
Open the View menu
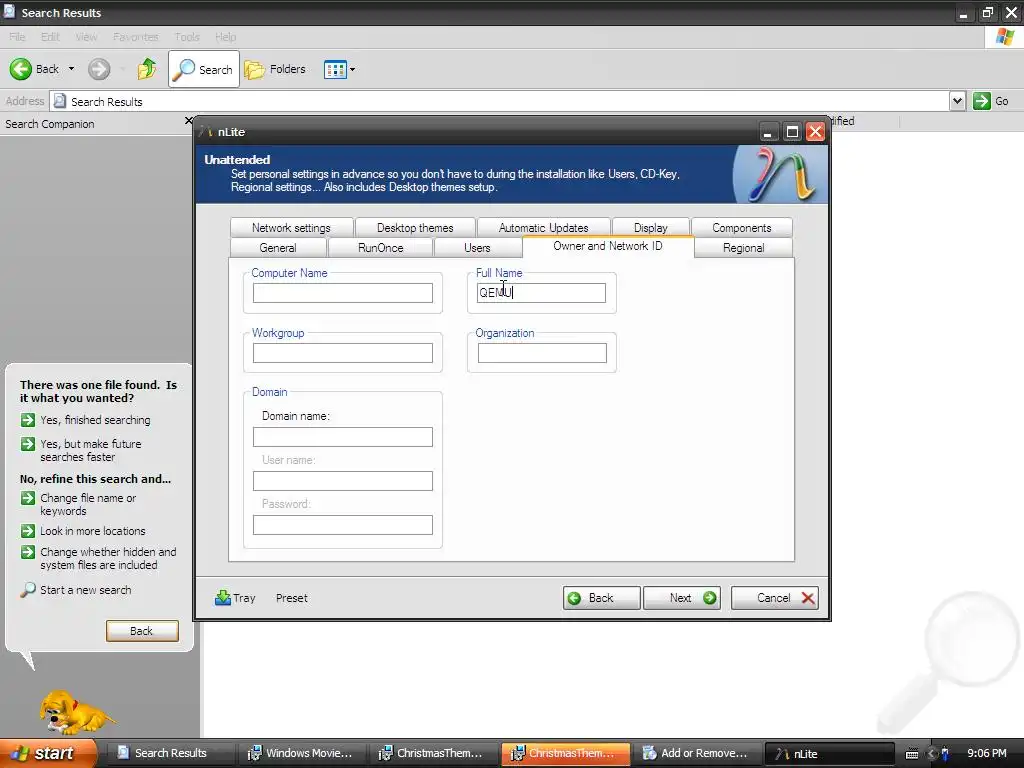pyautogui.click(x=86, y=37)
